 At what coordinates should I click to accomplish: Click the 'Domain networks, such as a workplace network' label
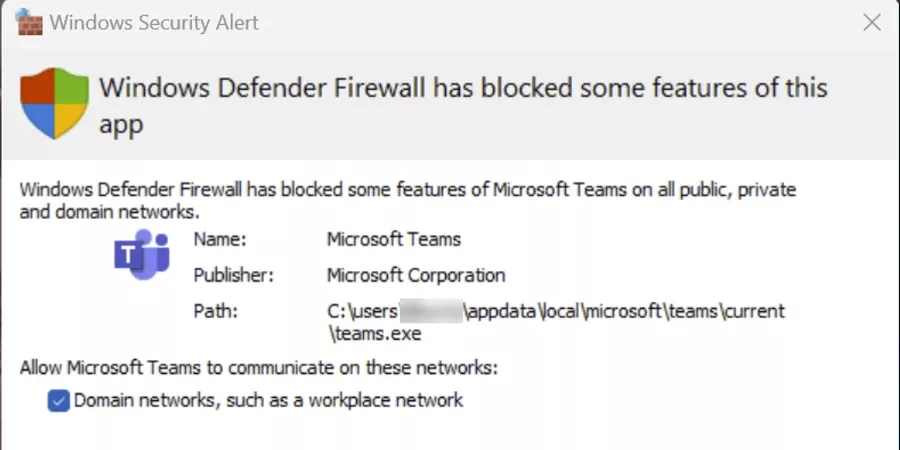coord(269,400)
